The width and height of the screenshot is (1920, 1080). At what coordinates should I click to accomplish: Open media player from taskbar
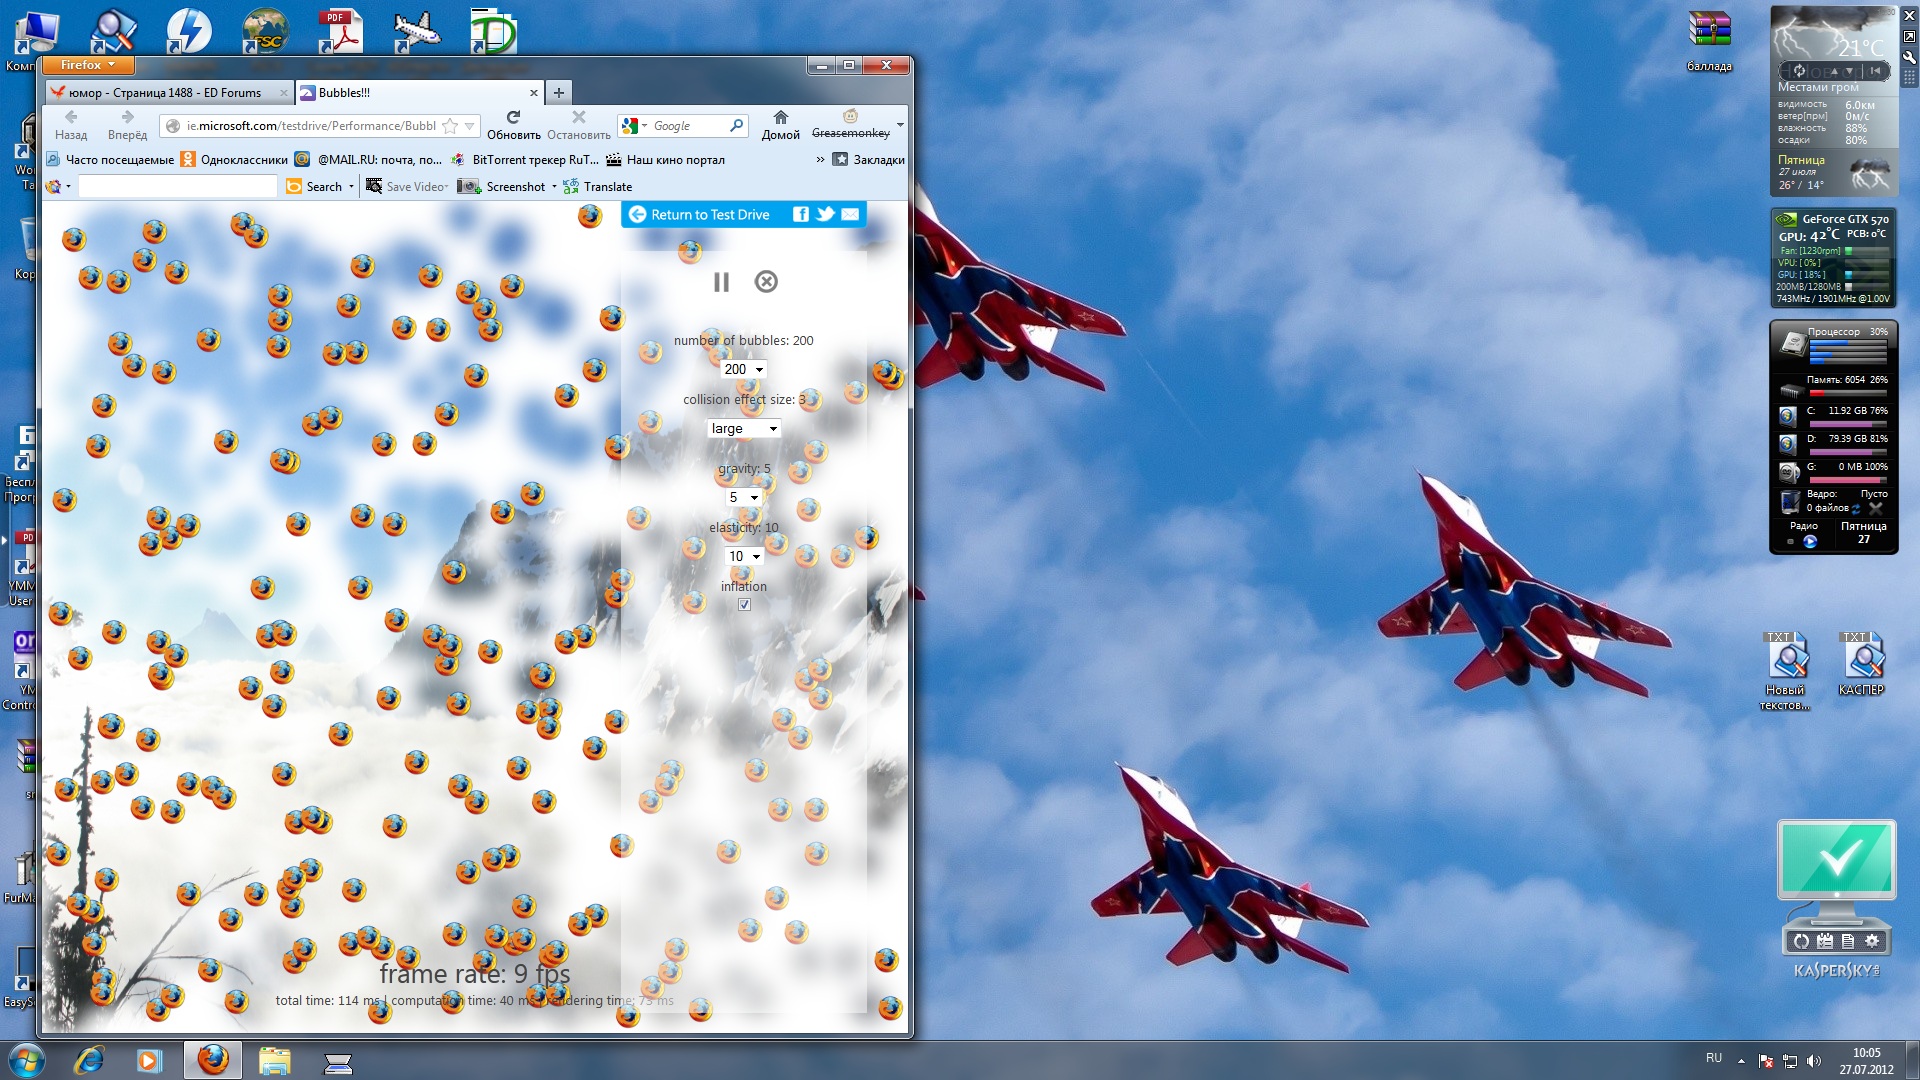(x=150, y=1060)
